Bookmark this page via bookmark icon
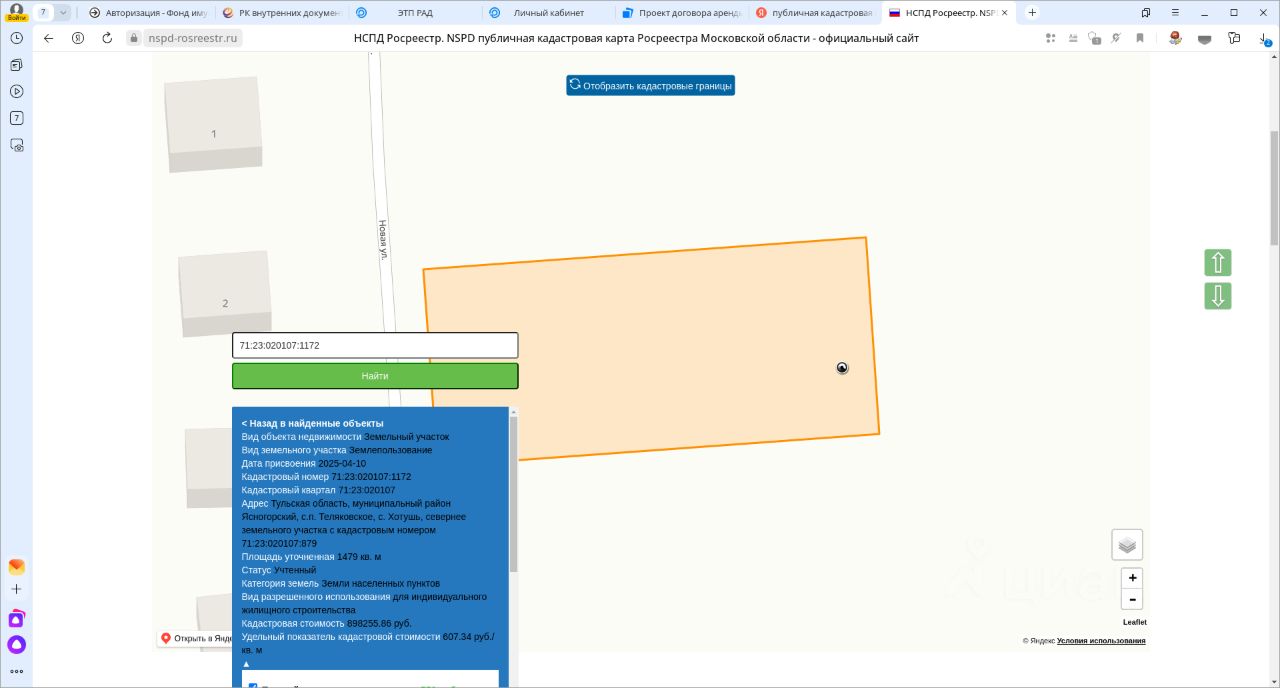 (1140, 38)
